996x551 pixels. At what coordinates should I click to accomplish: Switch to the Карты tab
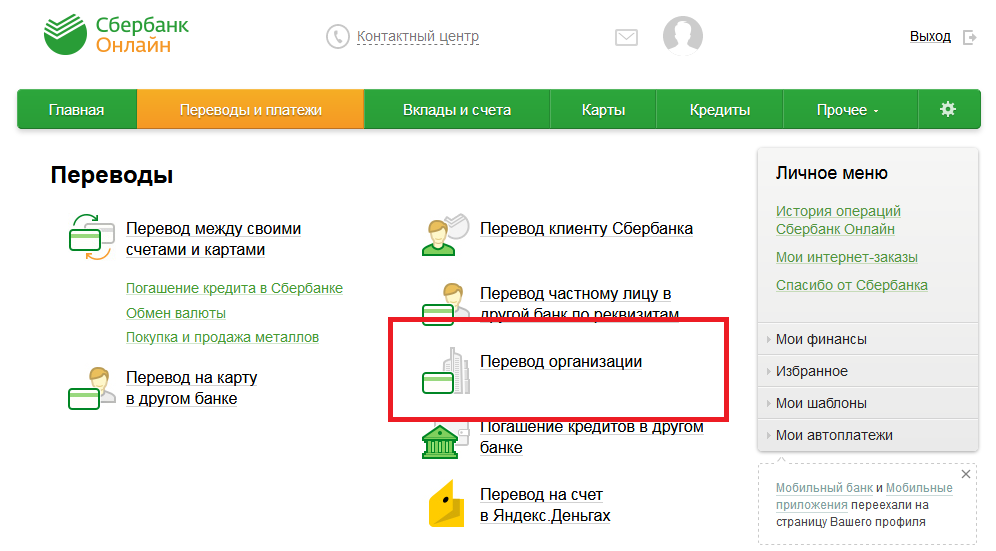point(603,109)
